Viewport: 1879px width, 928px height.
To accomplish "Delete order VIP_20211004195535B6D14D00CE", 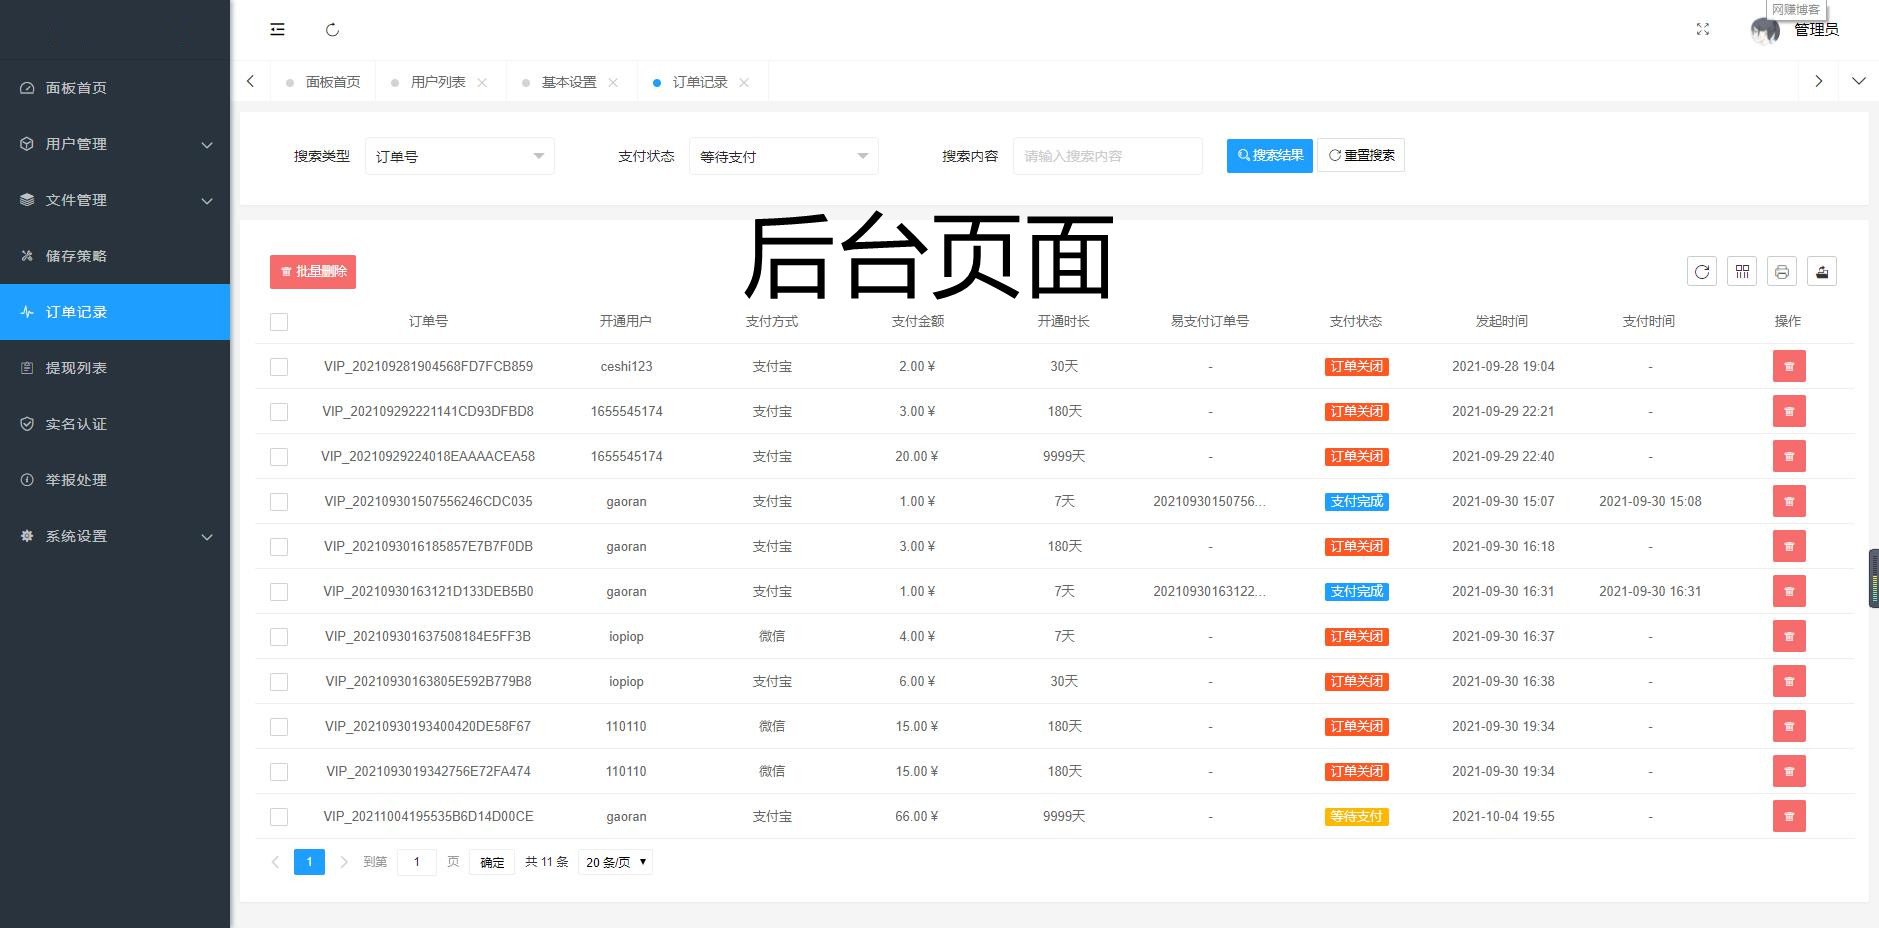I will [x=1789, y=816].
